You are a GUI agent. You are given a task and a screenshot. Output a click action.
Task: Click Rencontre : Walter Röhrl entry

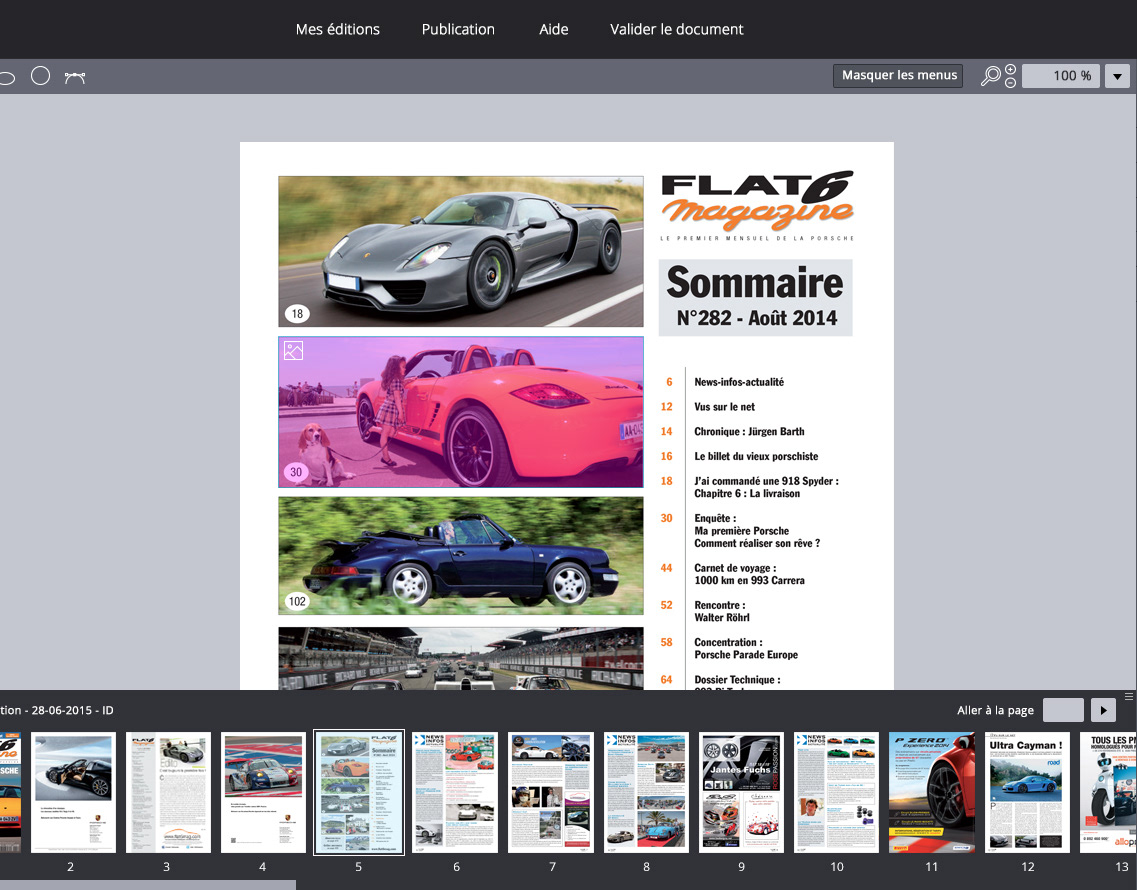point(722,611)
